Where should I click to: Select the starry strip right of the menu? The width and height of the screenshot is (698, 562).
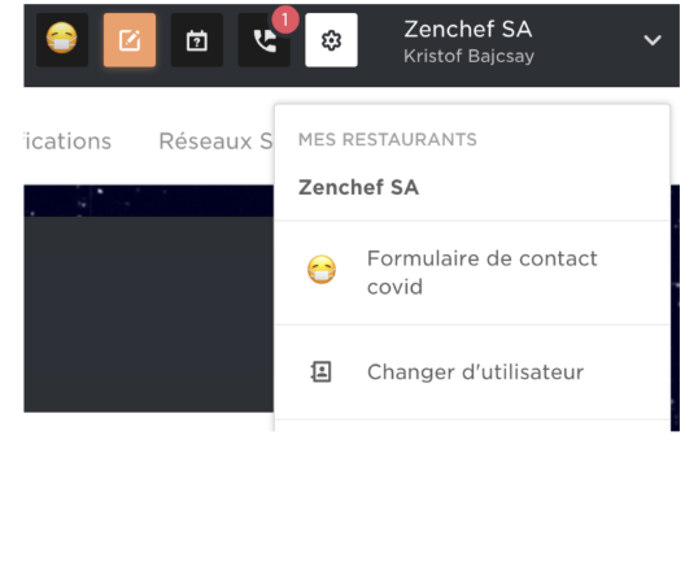pyautogui.click(x=675, y=307)
